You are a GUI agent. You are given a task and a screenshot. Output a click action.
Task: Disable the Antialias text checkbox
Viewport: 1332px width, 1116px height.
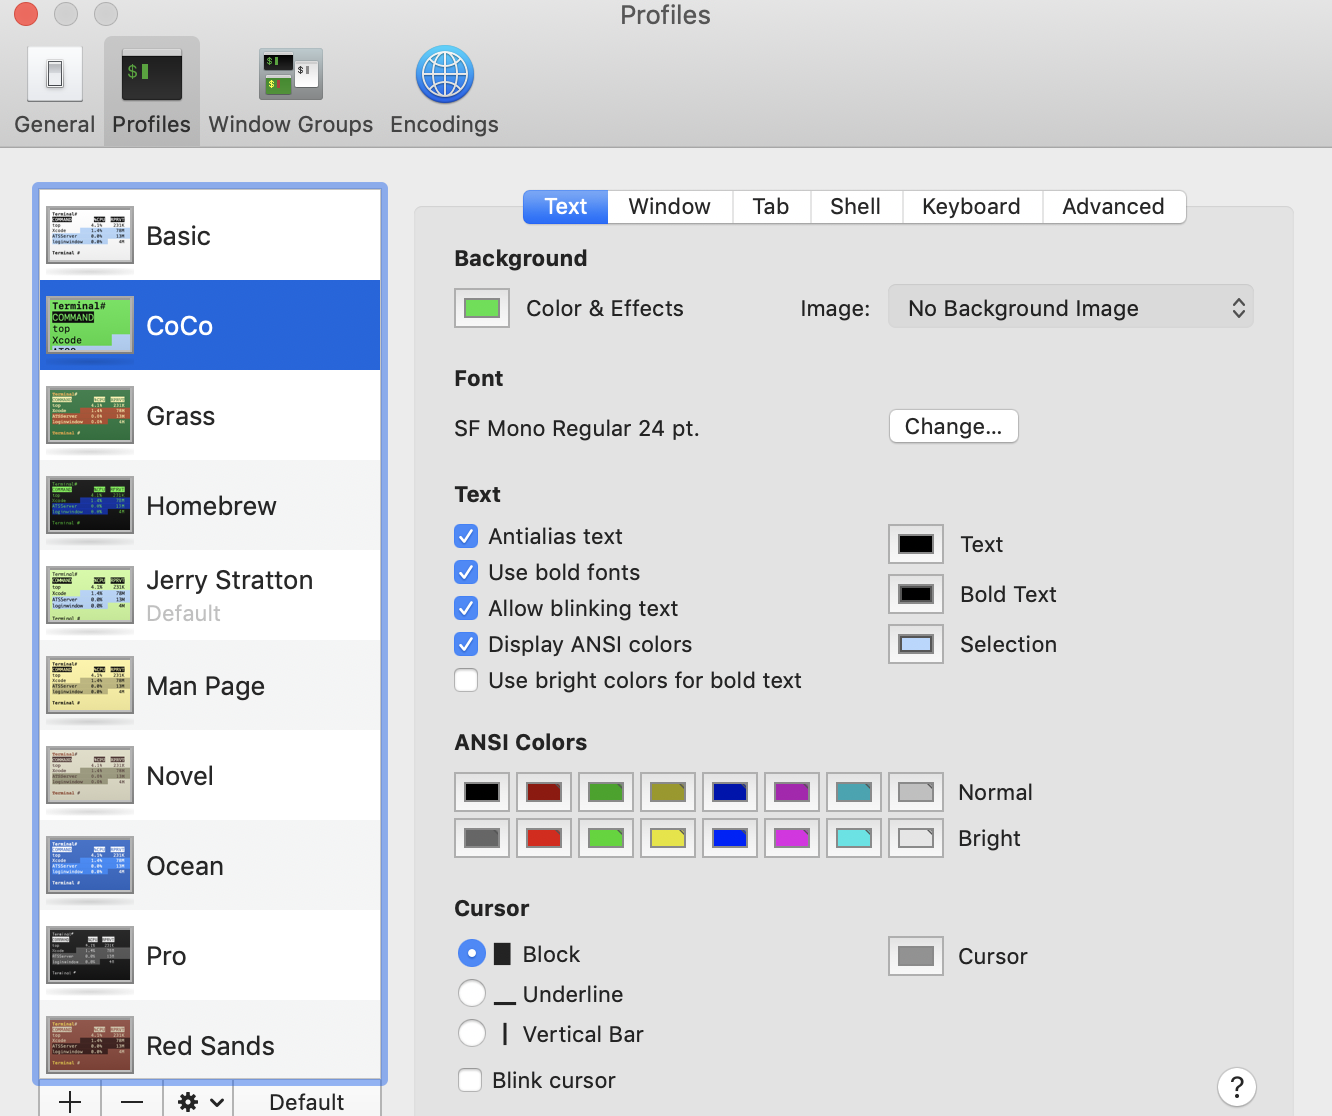pos(466,537)
